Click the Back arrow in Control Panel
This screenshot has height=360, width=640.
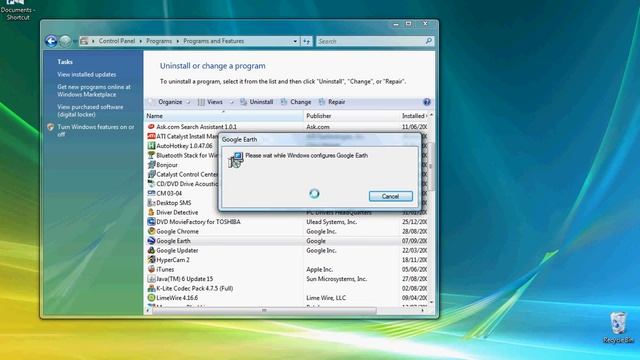pyautogui.click(x=51, y=41)
